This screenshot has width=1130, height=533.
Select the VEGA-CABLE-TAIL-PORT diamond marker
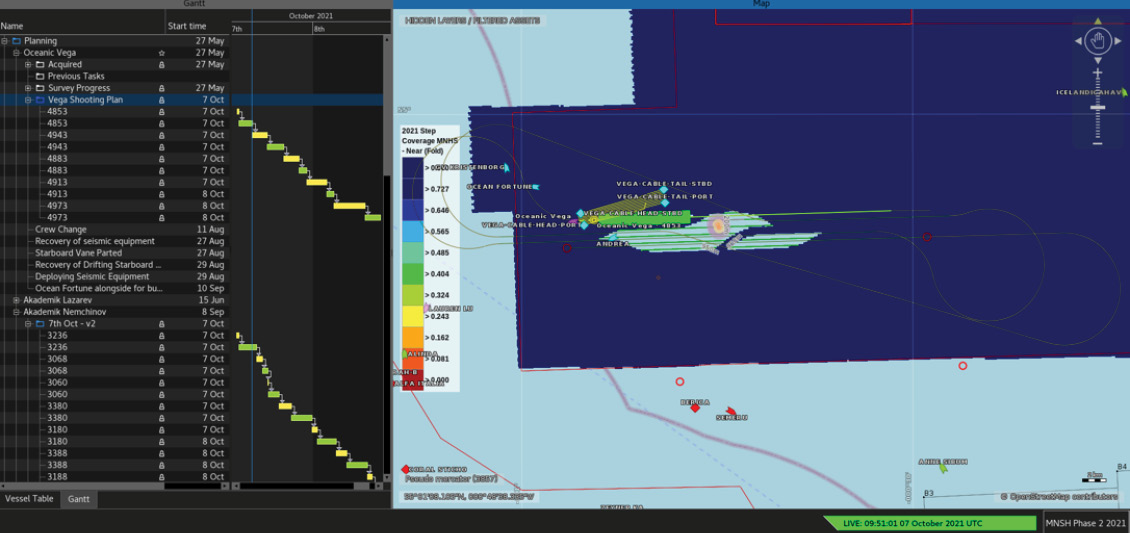[665, 203]
